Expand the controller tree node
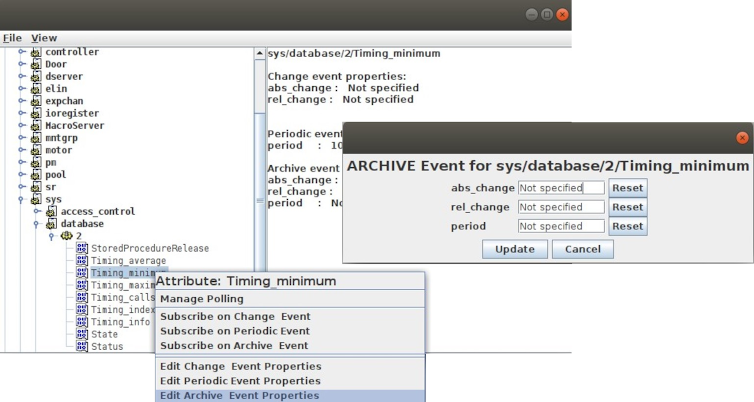The image size is (754, 402). point(21,51)
